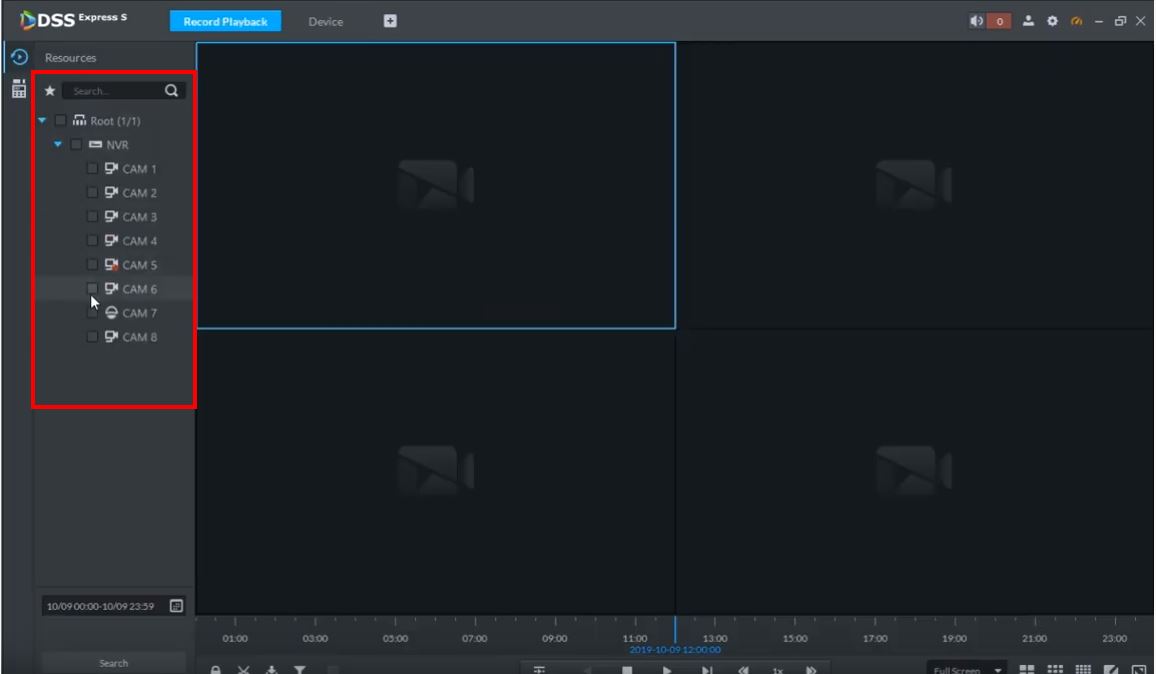Click the record filter funnel icon
Screen dimensions: 1156x674
point(300,668)
